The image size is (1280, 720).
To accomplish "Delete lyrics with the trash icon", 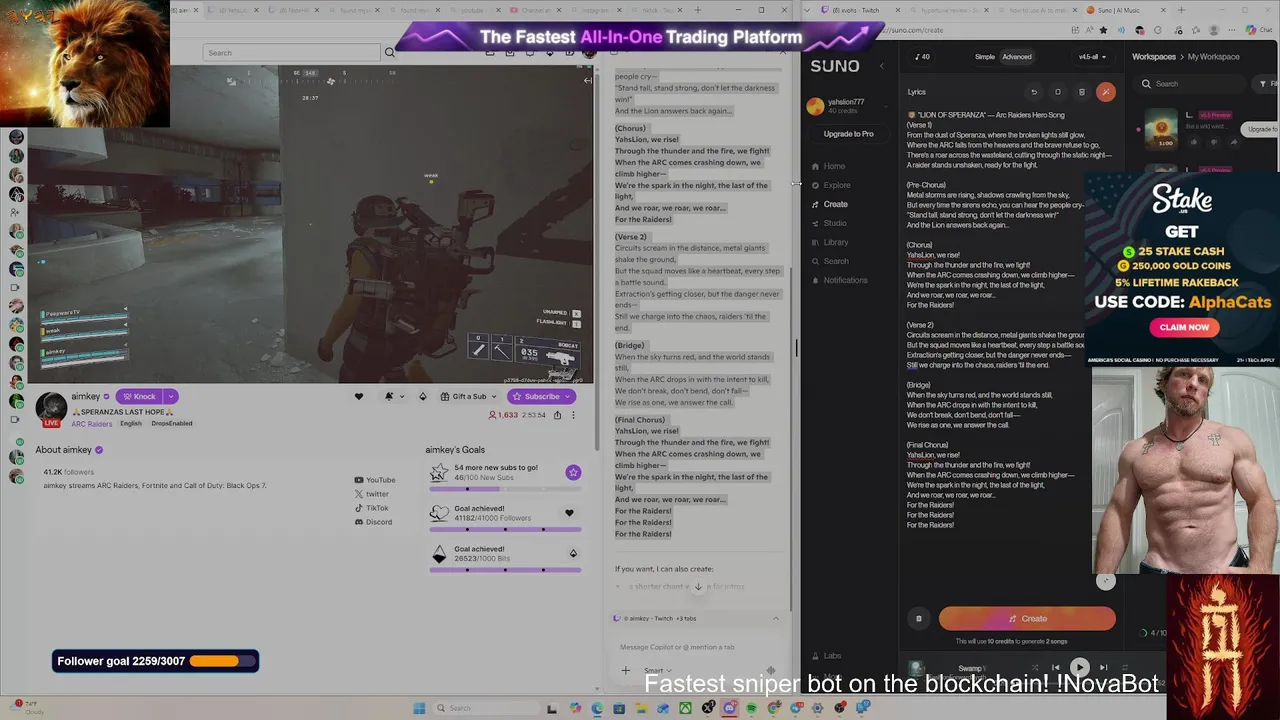I will [1082, 92].
